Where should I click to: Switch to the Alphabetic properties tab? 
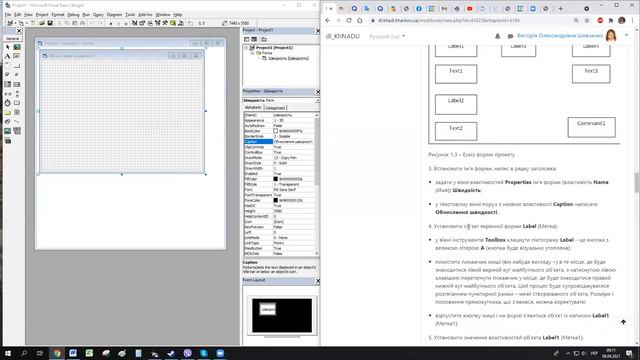[253, 107]
